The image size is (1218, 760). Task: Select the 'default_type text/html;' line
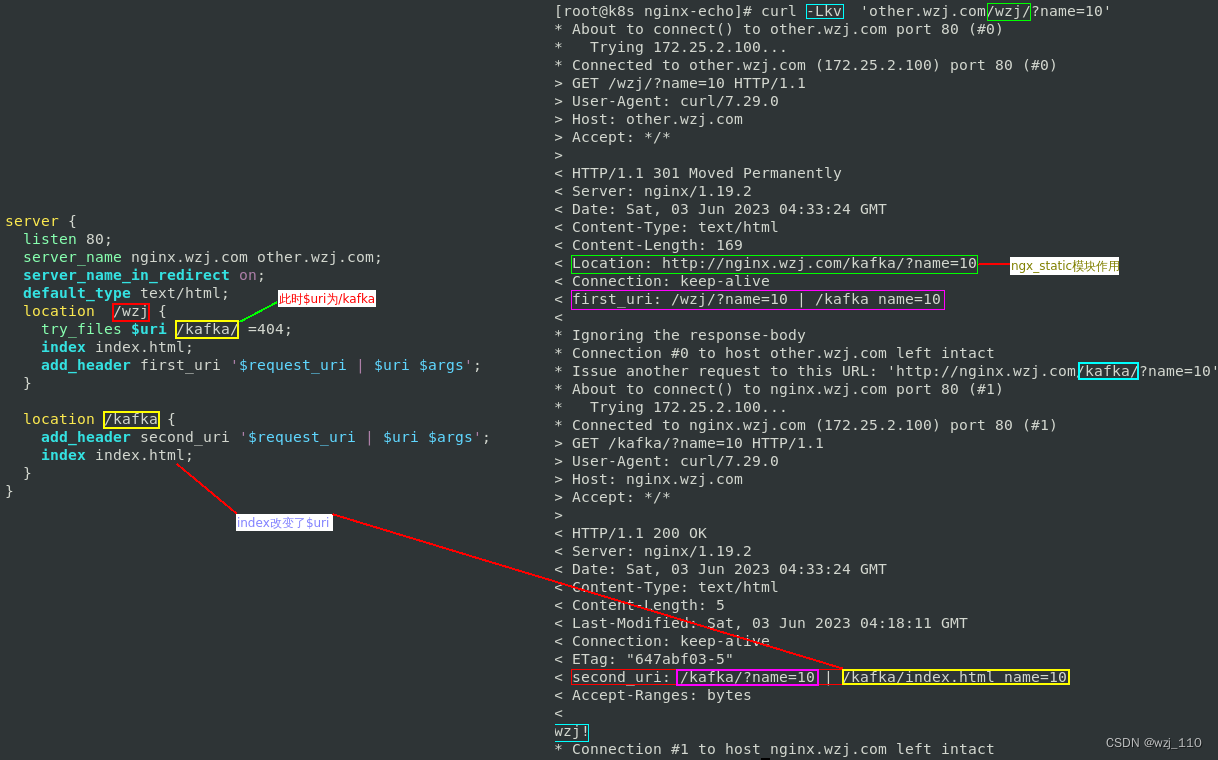coord(126,293)
